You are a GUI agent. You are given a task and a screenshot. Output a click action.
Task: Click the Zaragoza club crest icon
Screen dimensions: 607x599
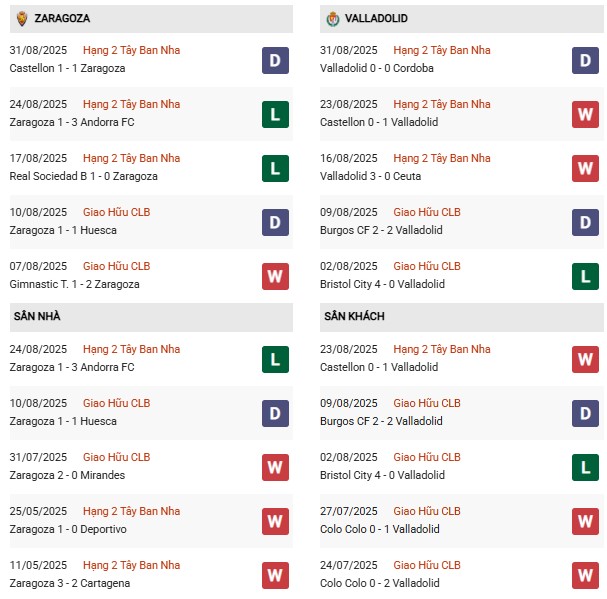[21, 18]
